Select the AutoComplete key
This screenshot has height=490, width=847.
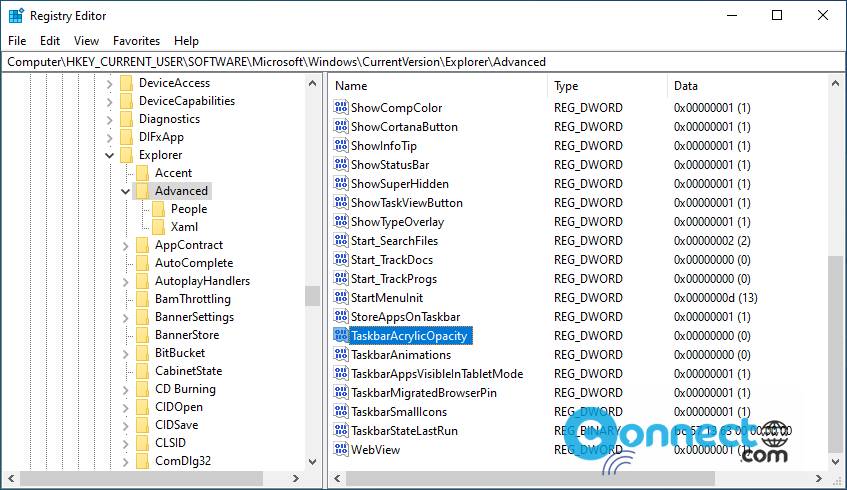[x=194, y=263]
